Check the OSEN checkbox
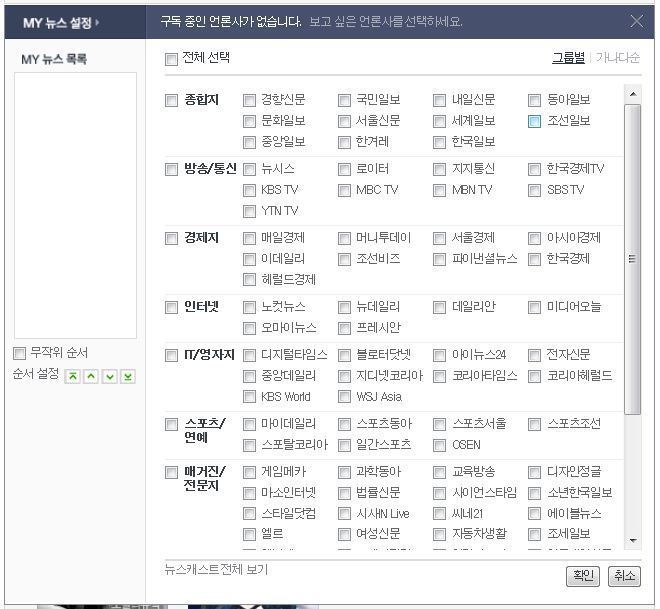660x609 pixels. point(439,446)
